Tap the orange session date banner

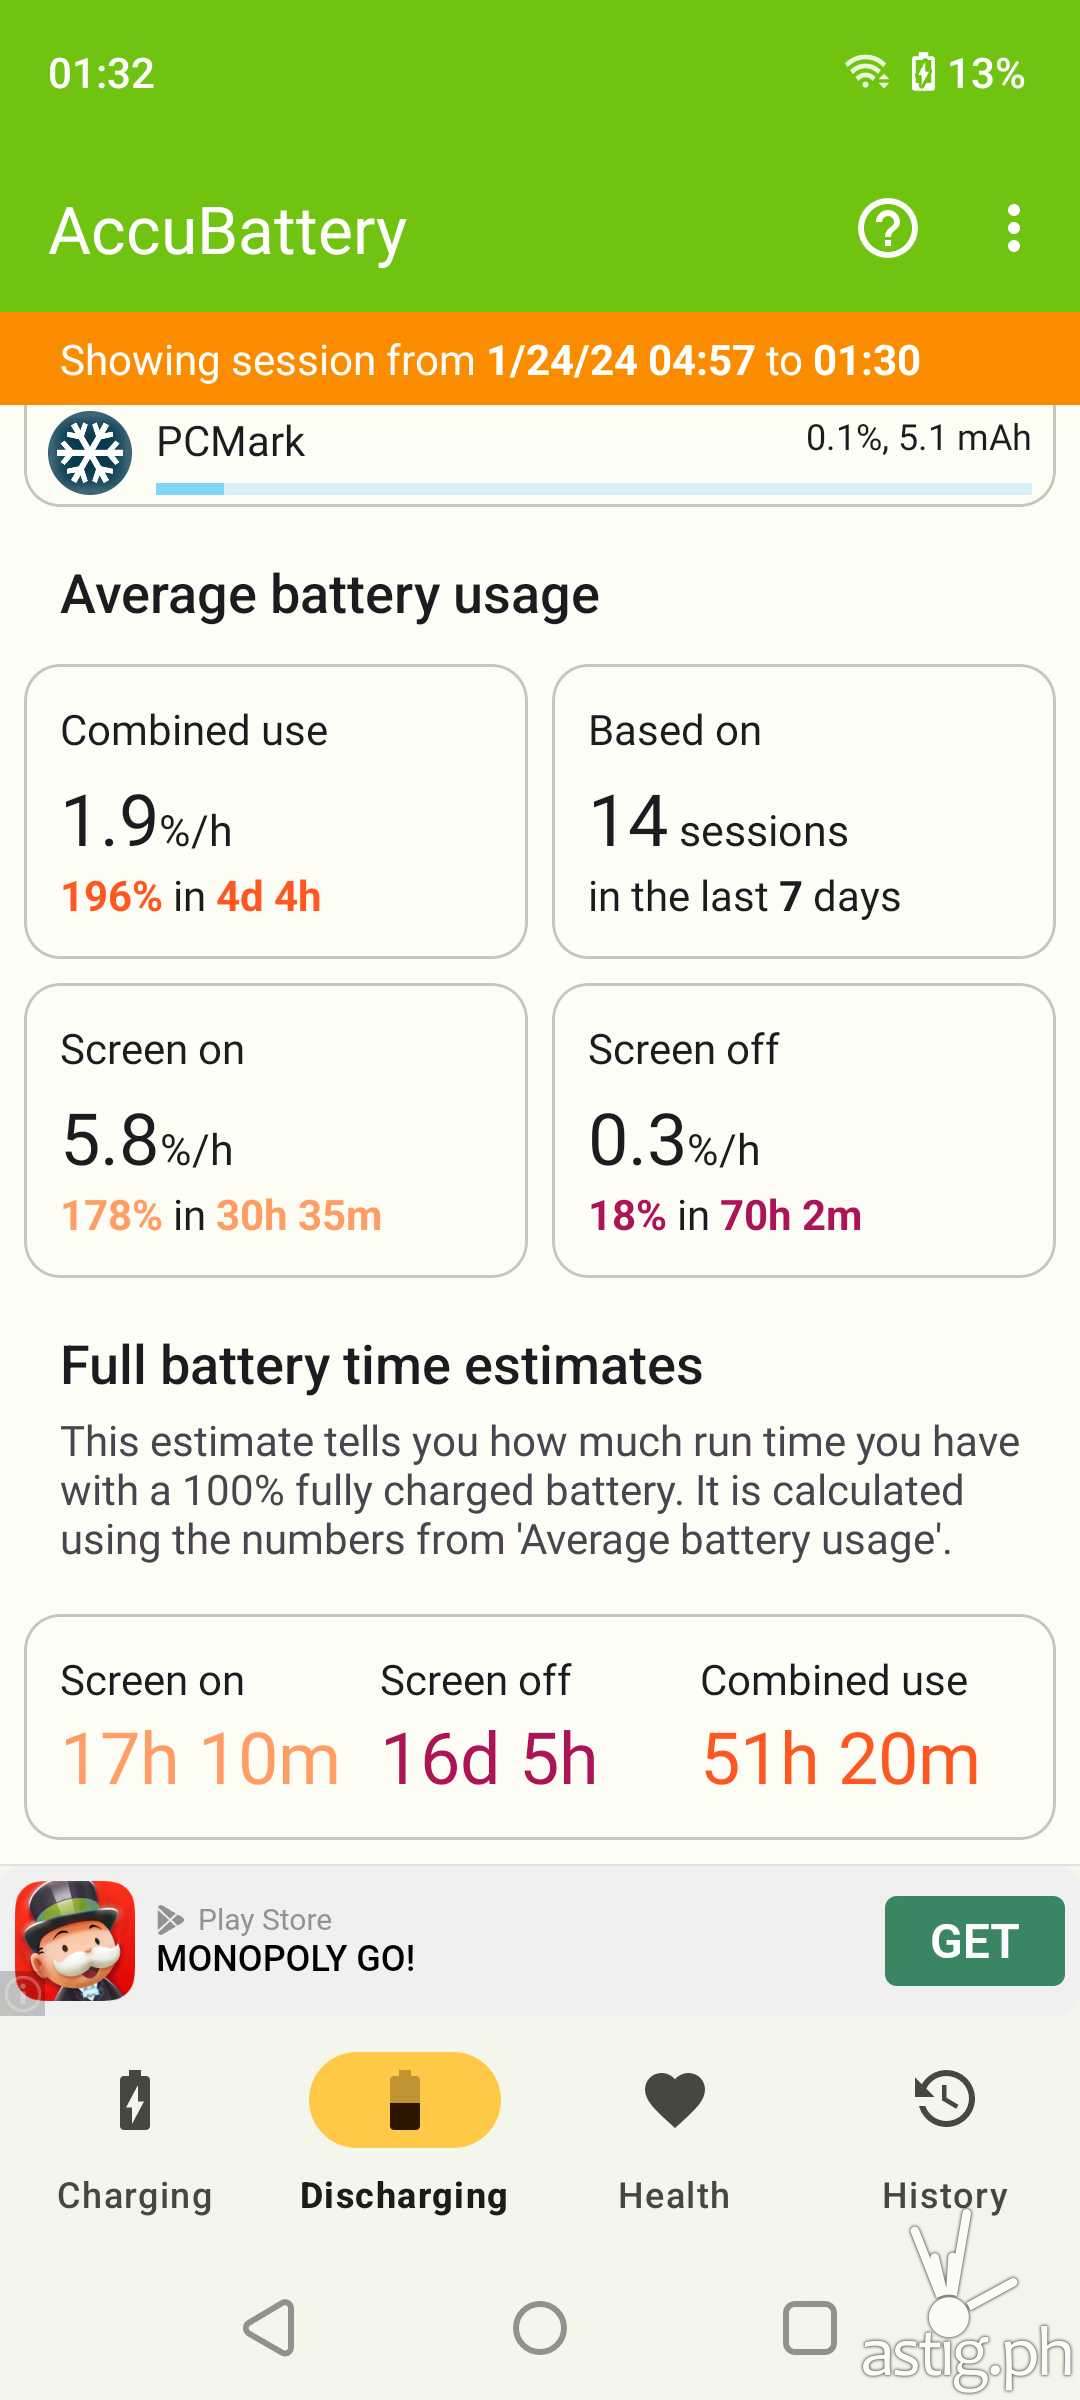click(540, 360)
